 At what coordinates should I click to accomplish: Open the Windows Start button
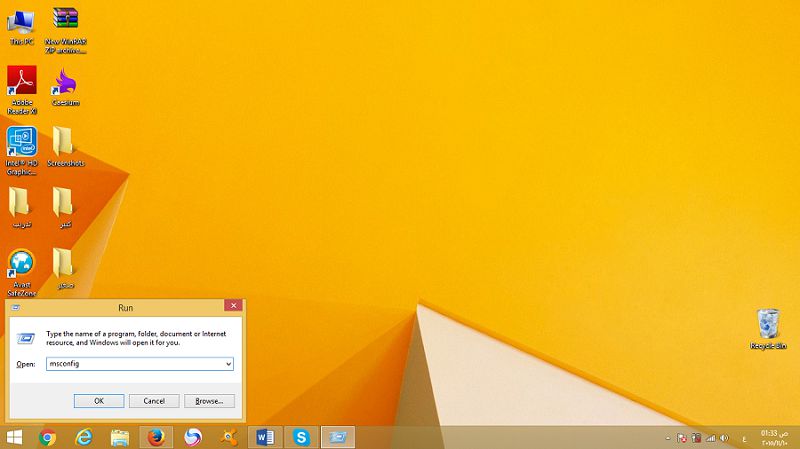click(x=14, y=437)
